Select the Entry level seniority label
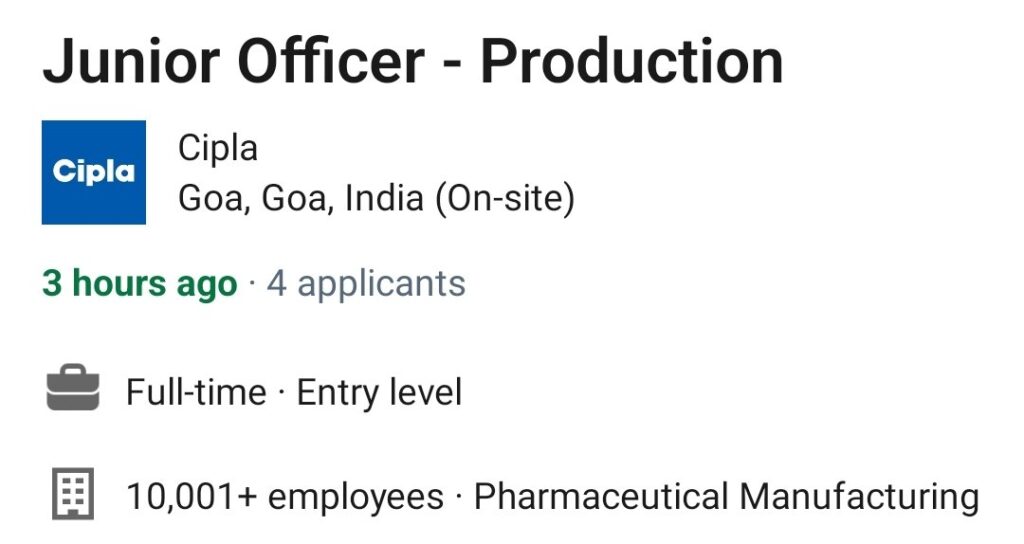1024x544 pixels. point(379,392)
